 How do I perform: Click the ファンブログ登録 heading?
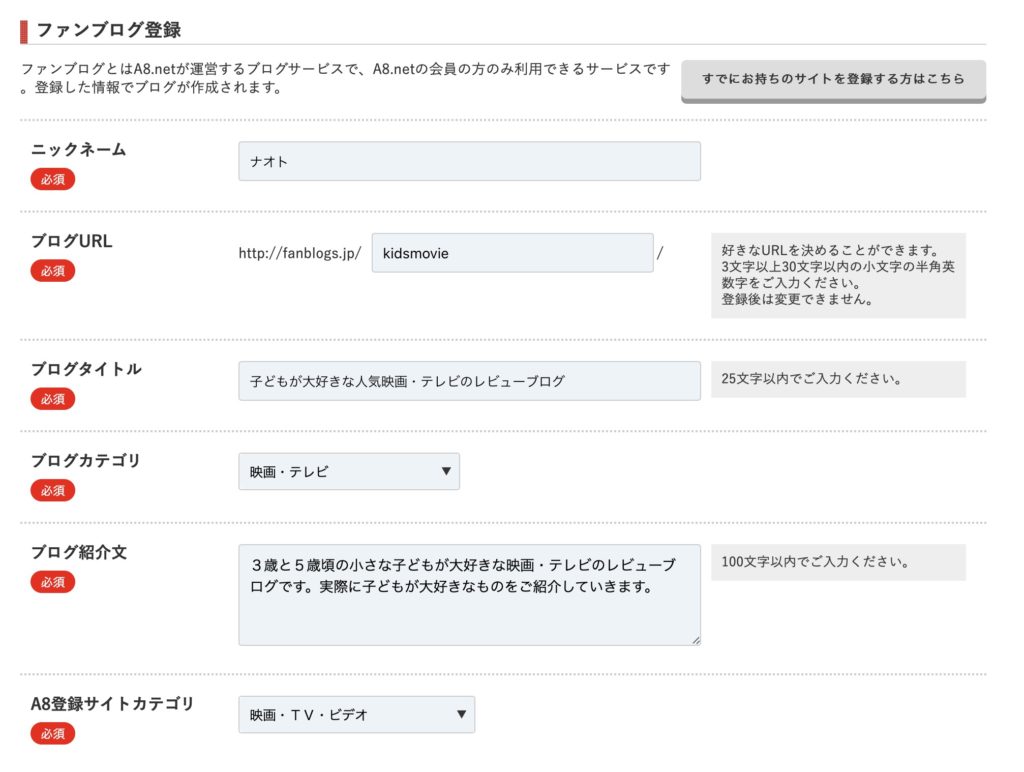coord(108,30)
